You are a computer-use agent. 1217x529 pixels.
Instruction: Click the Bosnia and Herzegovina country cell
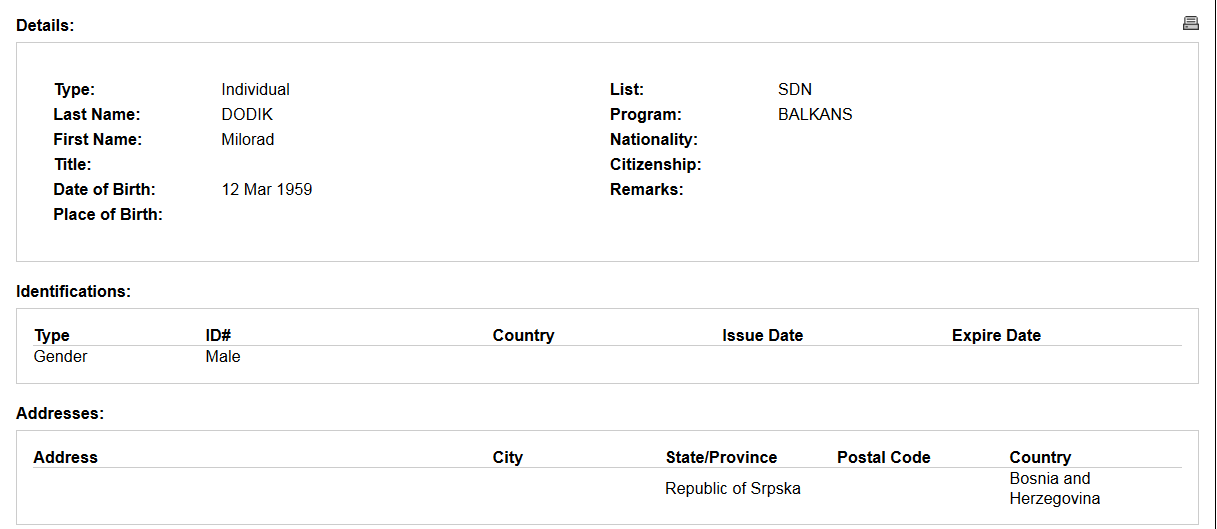coord(1054,489)
